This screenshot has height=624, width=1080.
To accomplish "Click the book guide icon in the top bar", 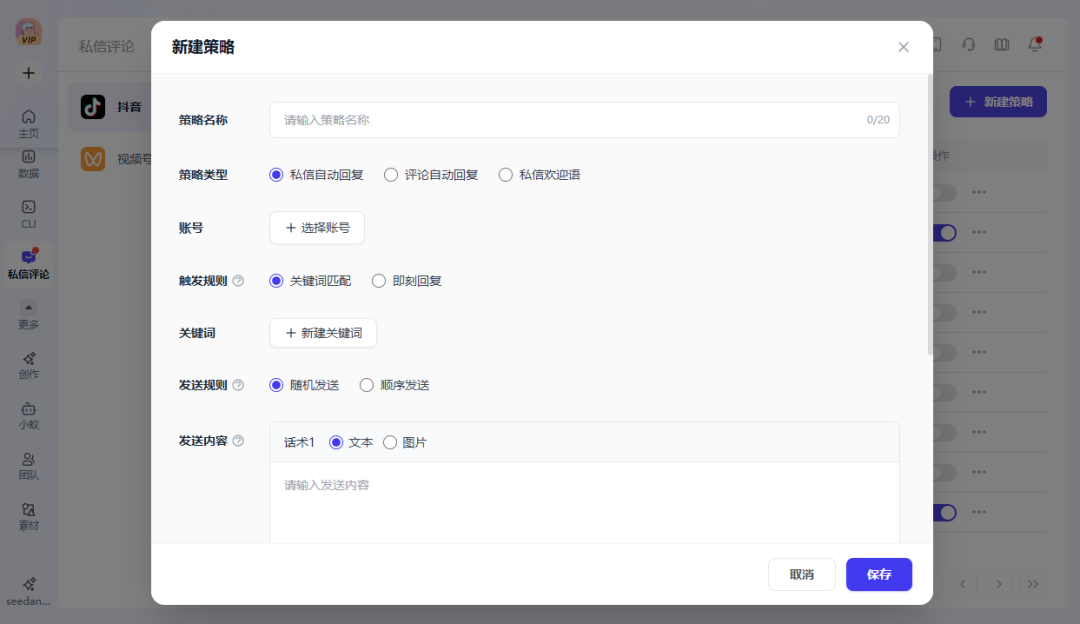I will [x=1001, y=45].
